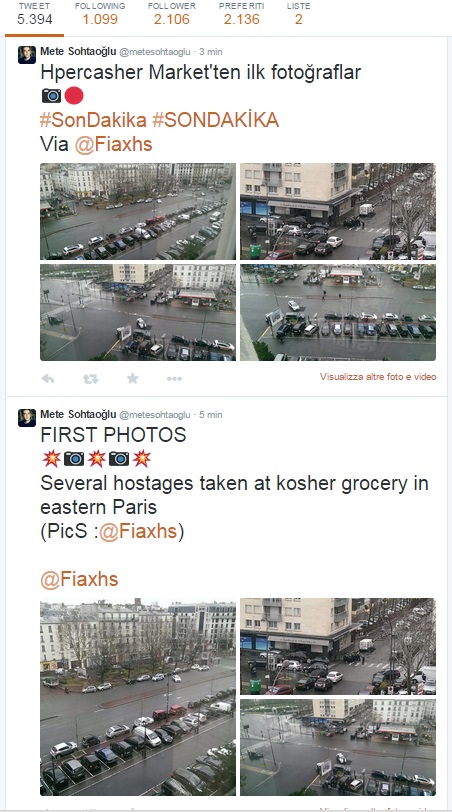This screenshot has height=812, width=452.
Task: Click the #SonDakika hashtag
Action: pos(93,120)
